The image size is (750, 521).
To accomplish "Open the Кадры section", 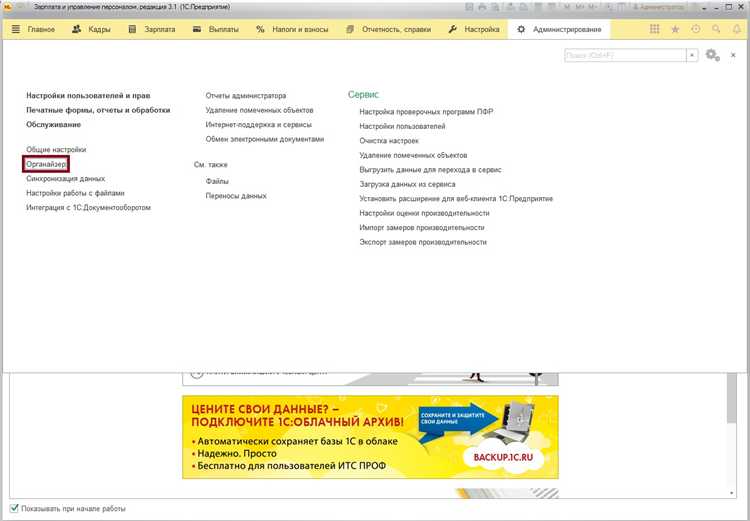I will pyautogui.click(x=91, y=29).
